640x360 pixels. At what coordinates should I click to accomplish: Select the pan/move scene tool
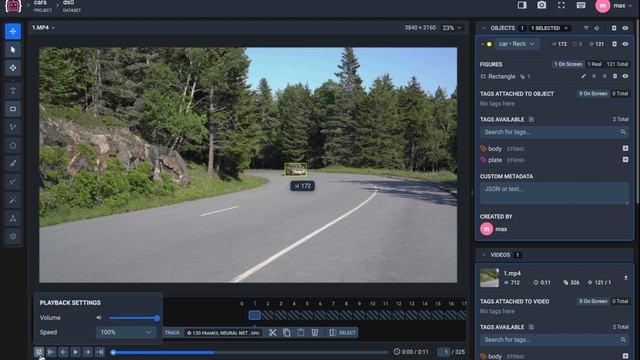click(13, 31)
